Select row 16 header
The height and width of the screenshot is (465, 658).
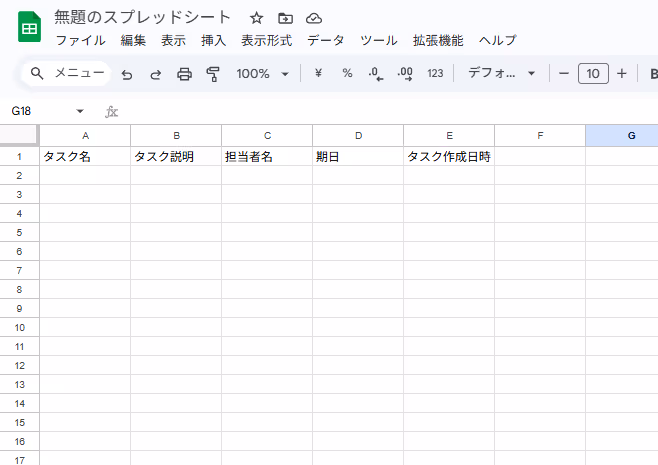[x=19, y=441]
